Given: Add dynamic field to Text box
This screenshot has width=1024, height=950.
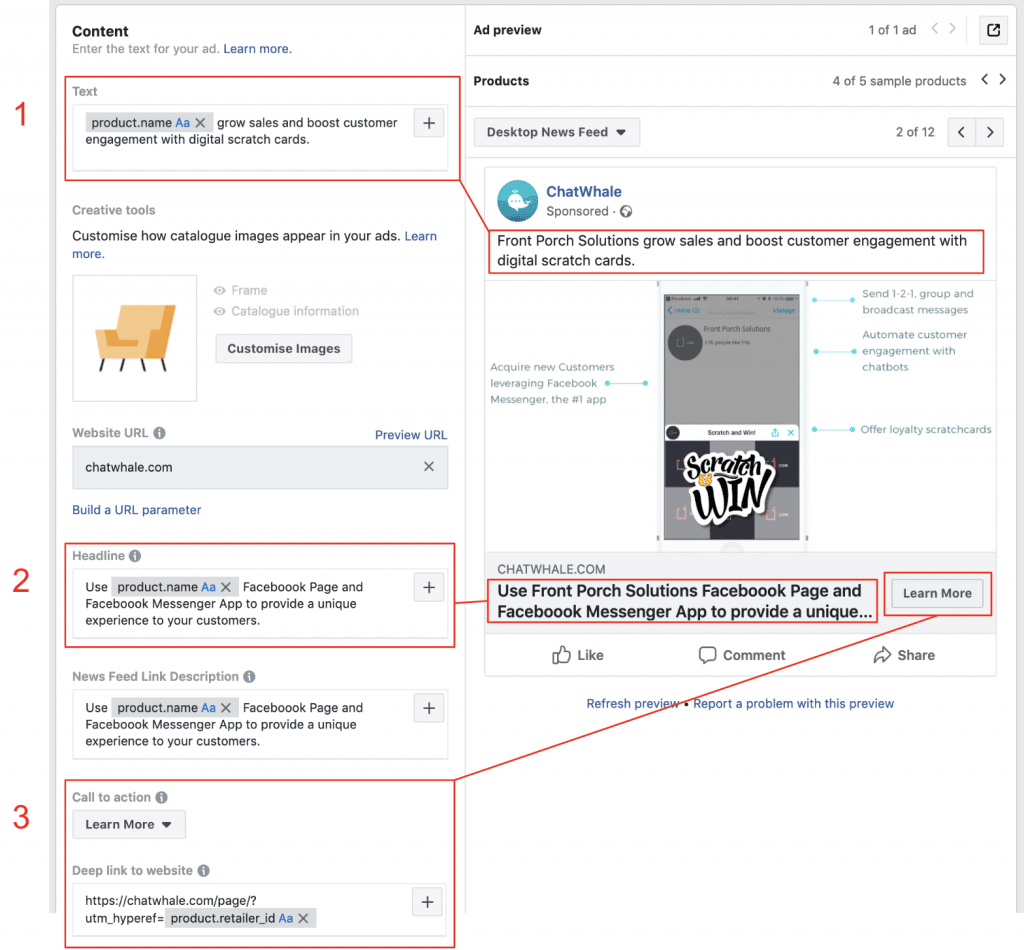Looking at the screenshot, I should click(429, 123).
